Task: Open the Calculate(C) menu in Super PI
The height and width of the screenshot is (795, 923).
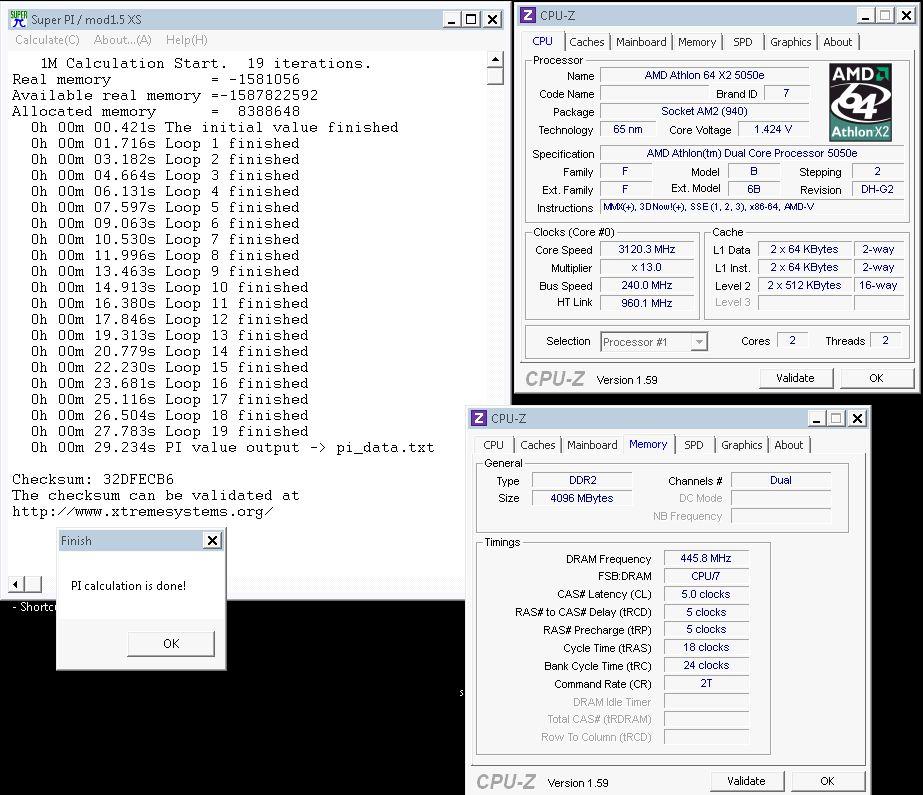Action: coord(47,40)
